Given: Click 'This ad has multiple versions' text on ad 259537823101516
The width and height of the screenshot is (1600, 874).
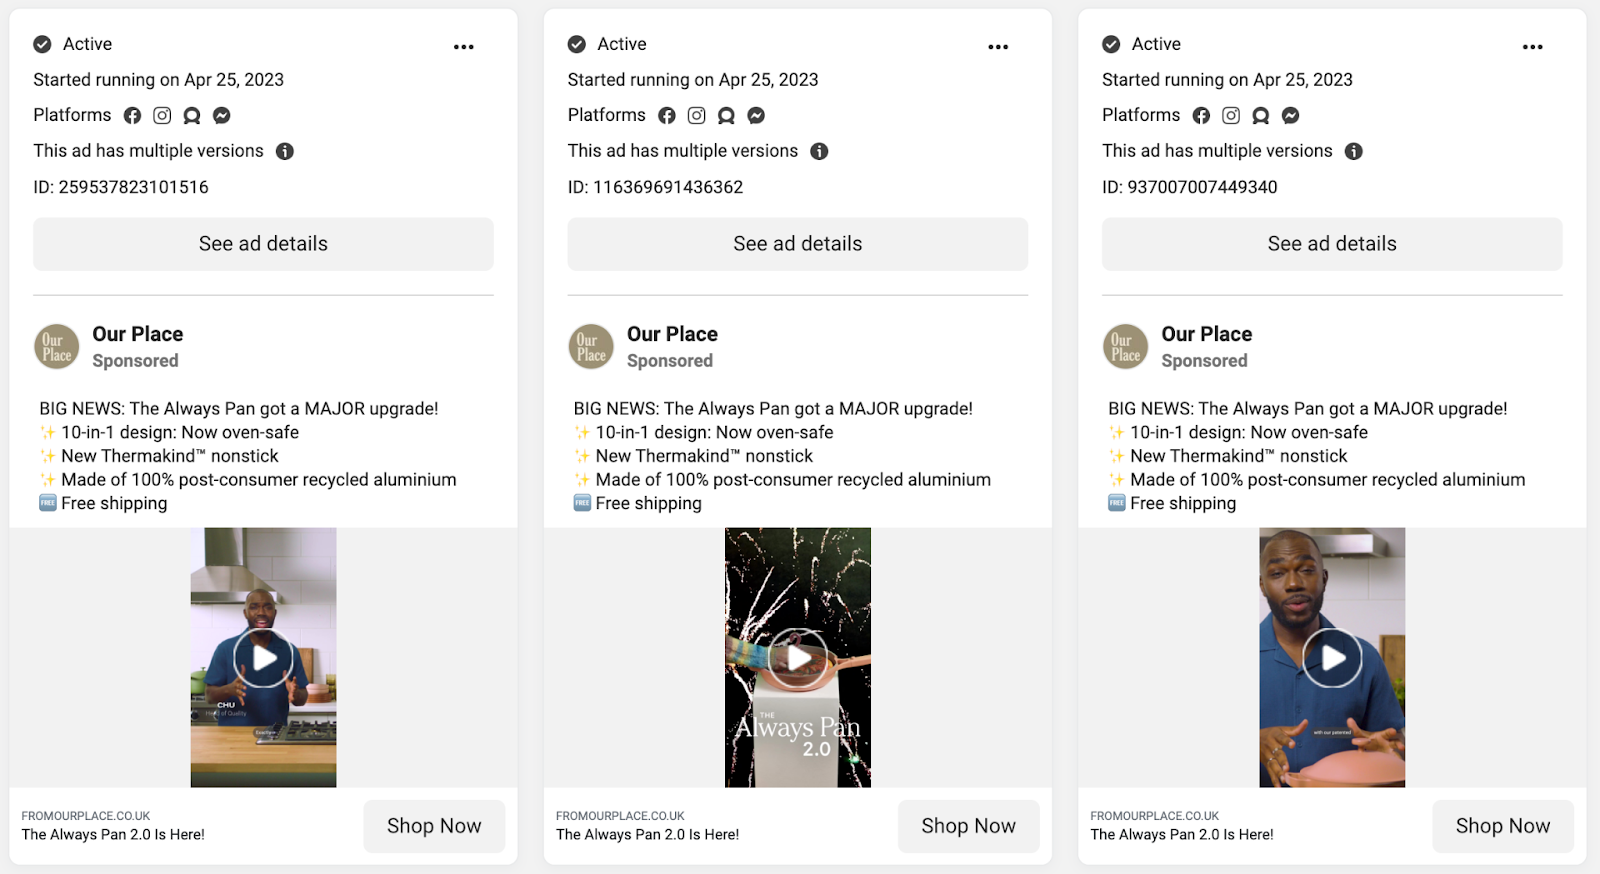Looking at the screenshot, I should [149, 151].
